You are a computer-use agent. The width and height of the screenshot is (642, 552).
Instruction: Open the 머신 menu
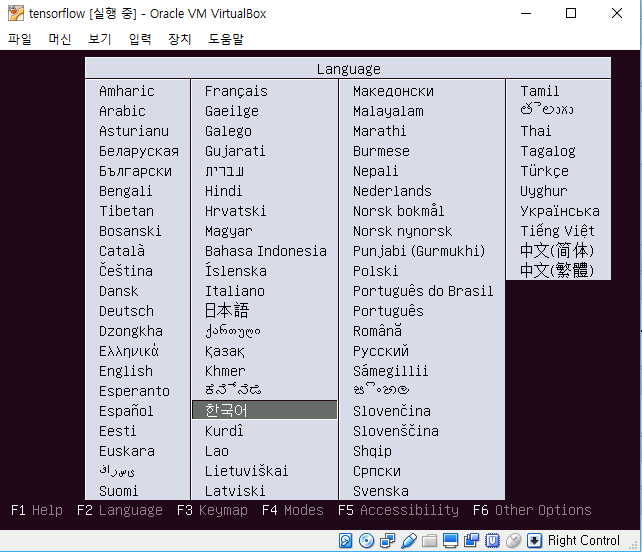[60, 39]
